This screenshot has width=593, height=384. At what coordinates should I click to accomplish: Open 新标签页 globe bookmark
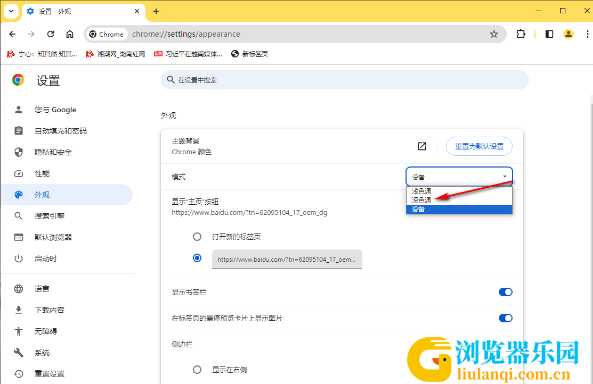click(x=250, y=54)
